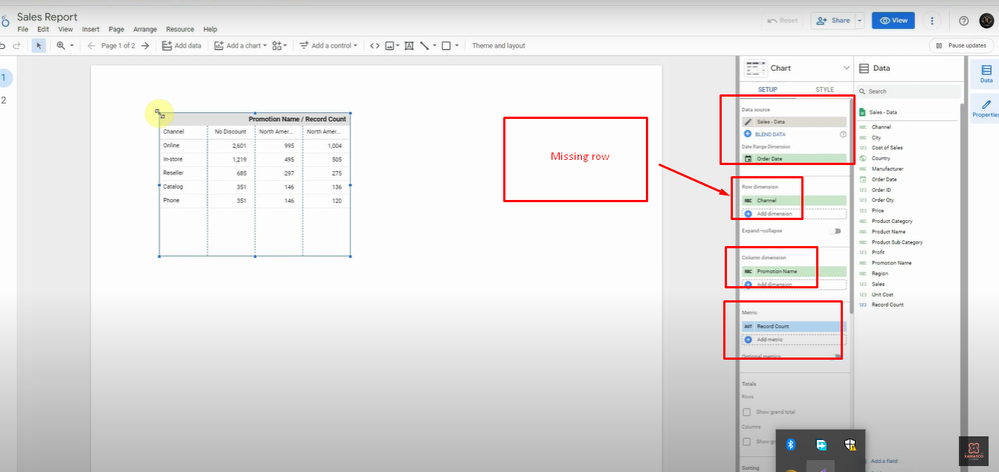999x472 pixels.
Task: Open the Arrange menu
Action: coord(145,29)
